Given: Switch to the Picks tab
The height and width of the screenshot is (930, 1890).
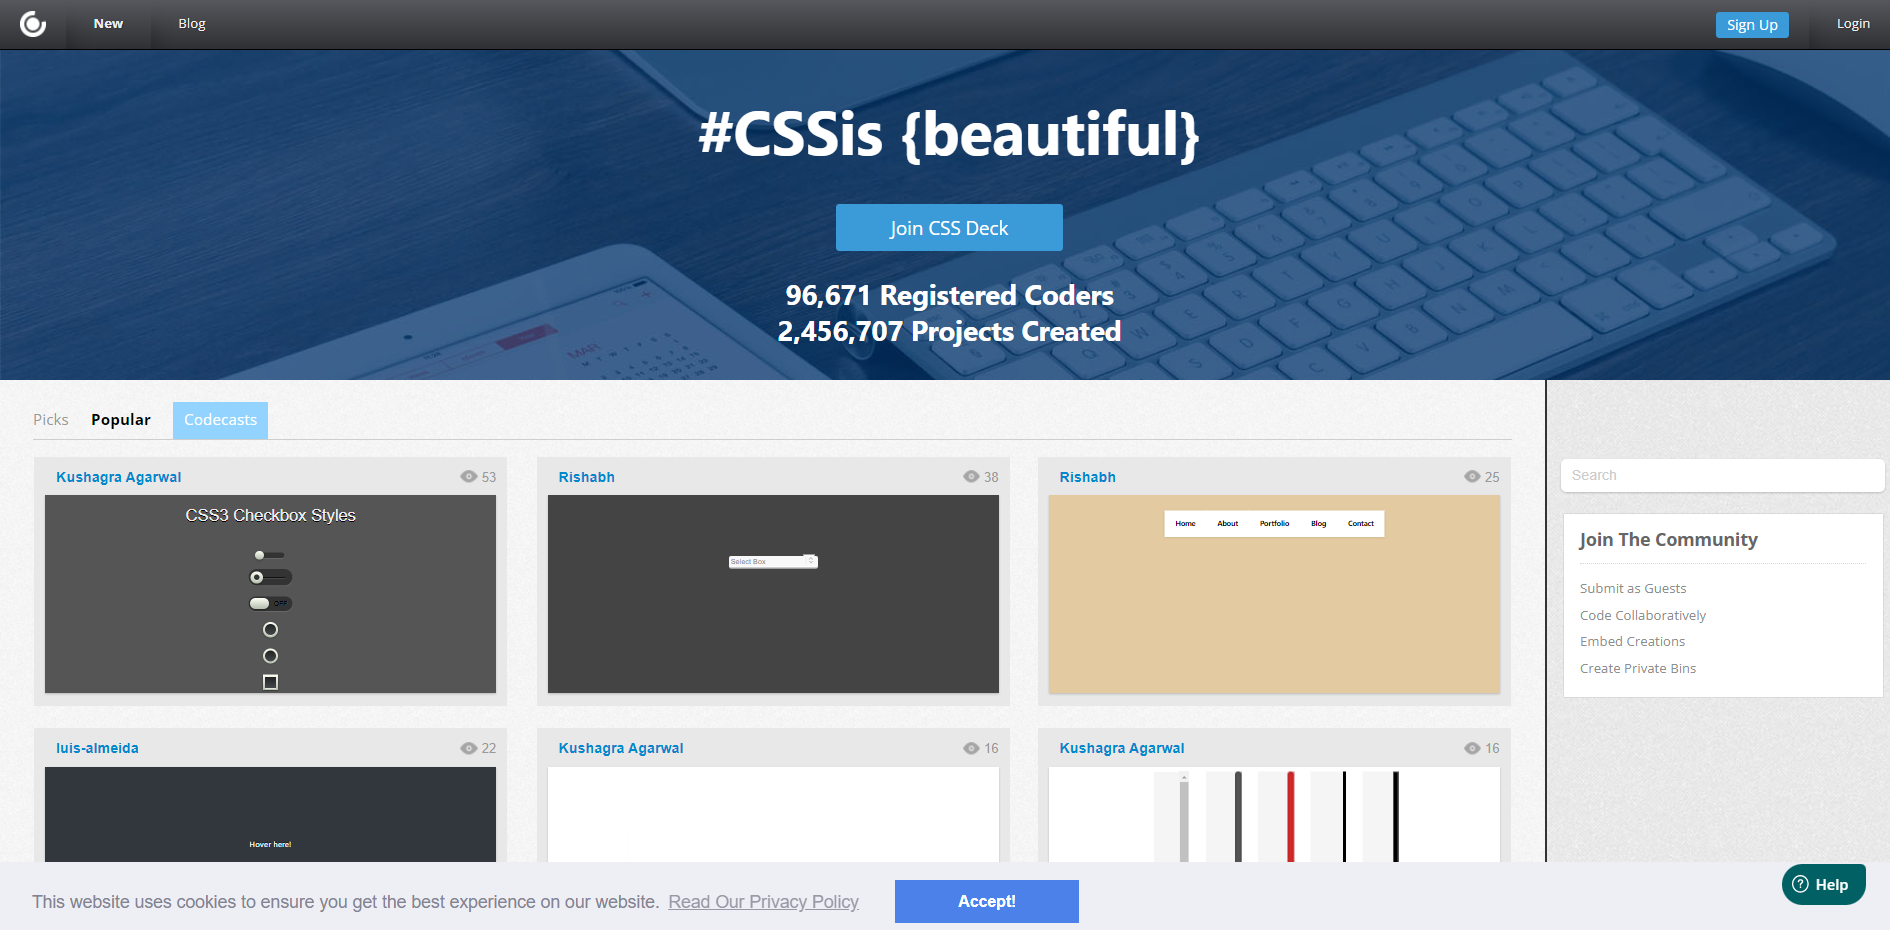Looking at the screenshot, I should click(51, 420).
